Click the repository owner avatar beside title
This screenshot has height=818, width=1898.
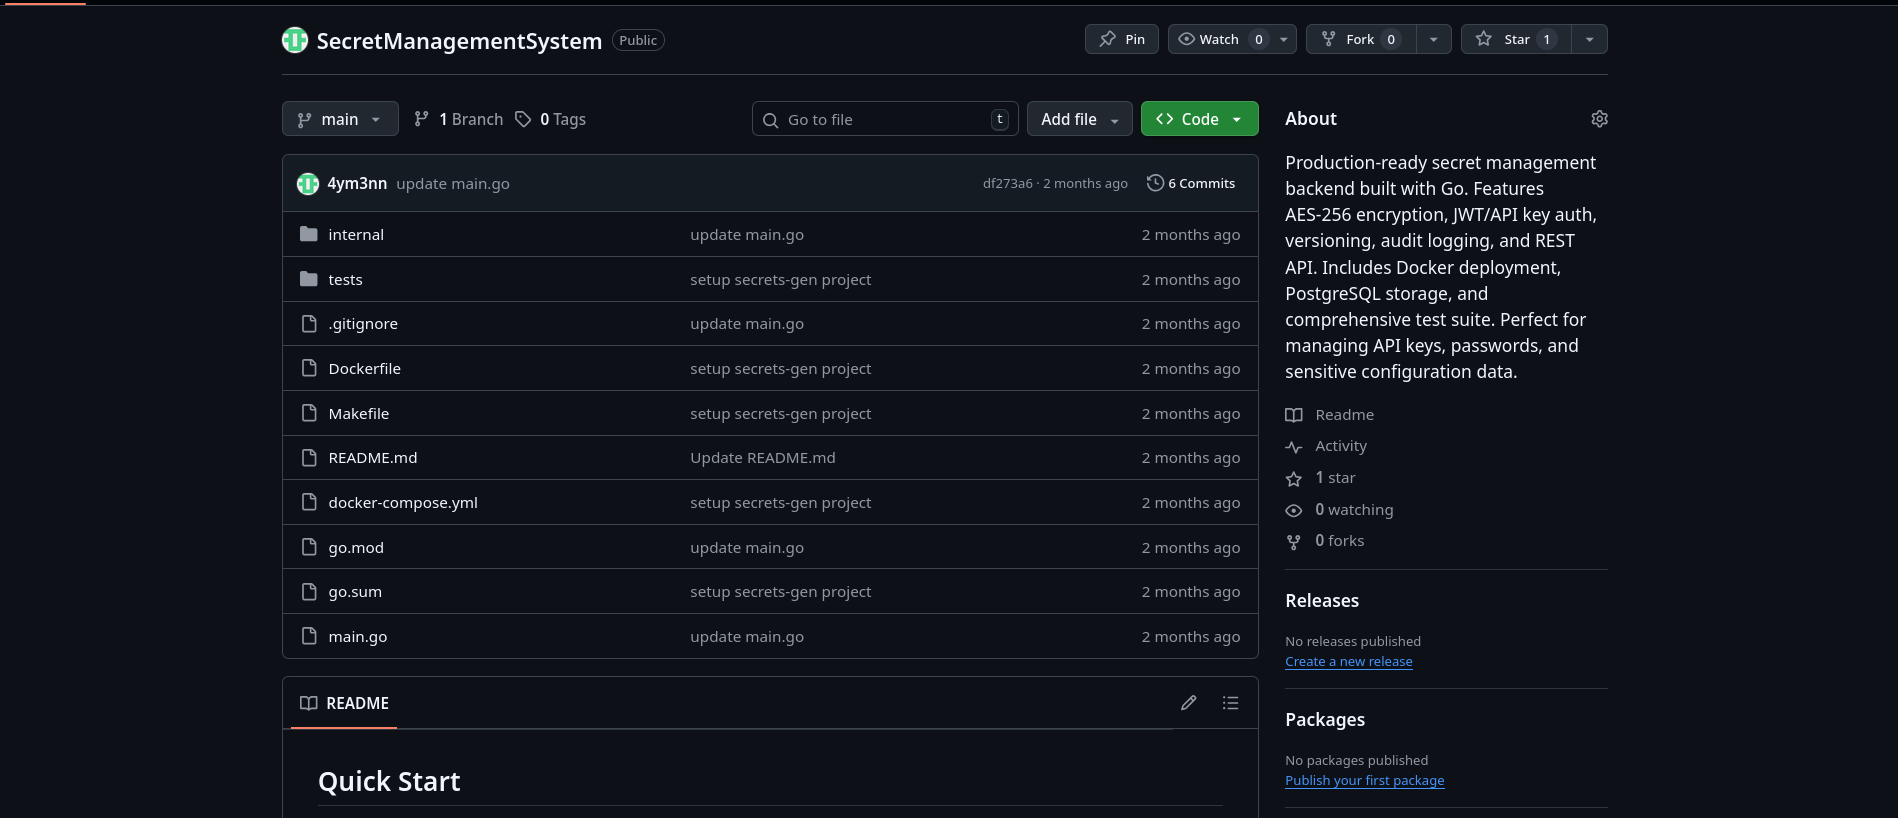(x=295, y=40)
